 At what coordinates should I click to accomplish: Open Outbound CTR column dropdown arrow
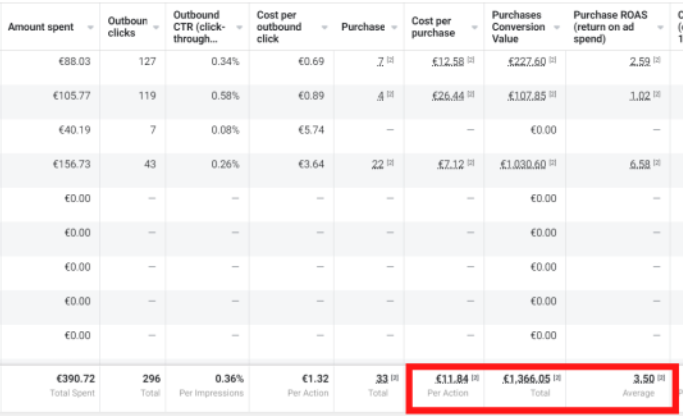pos(240,27)
